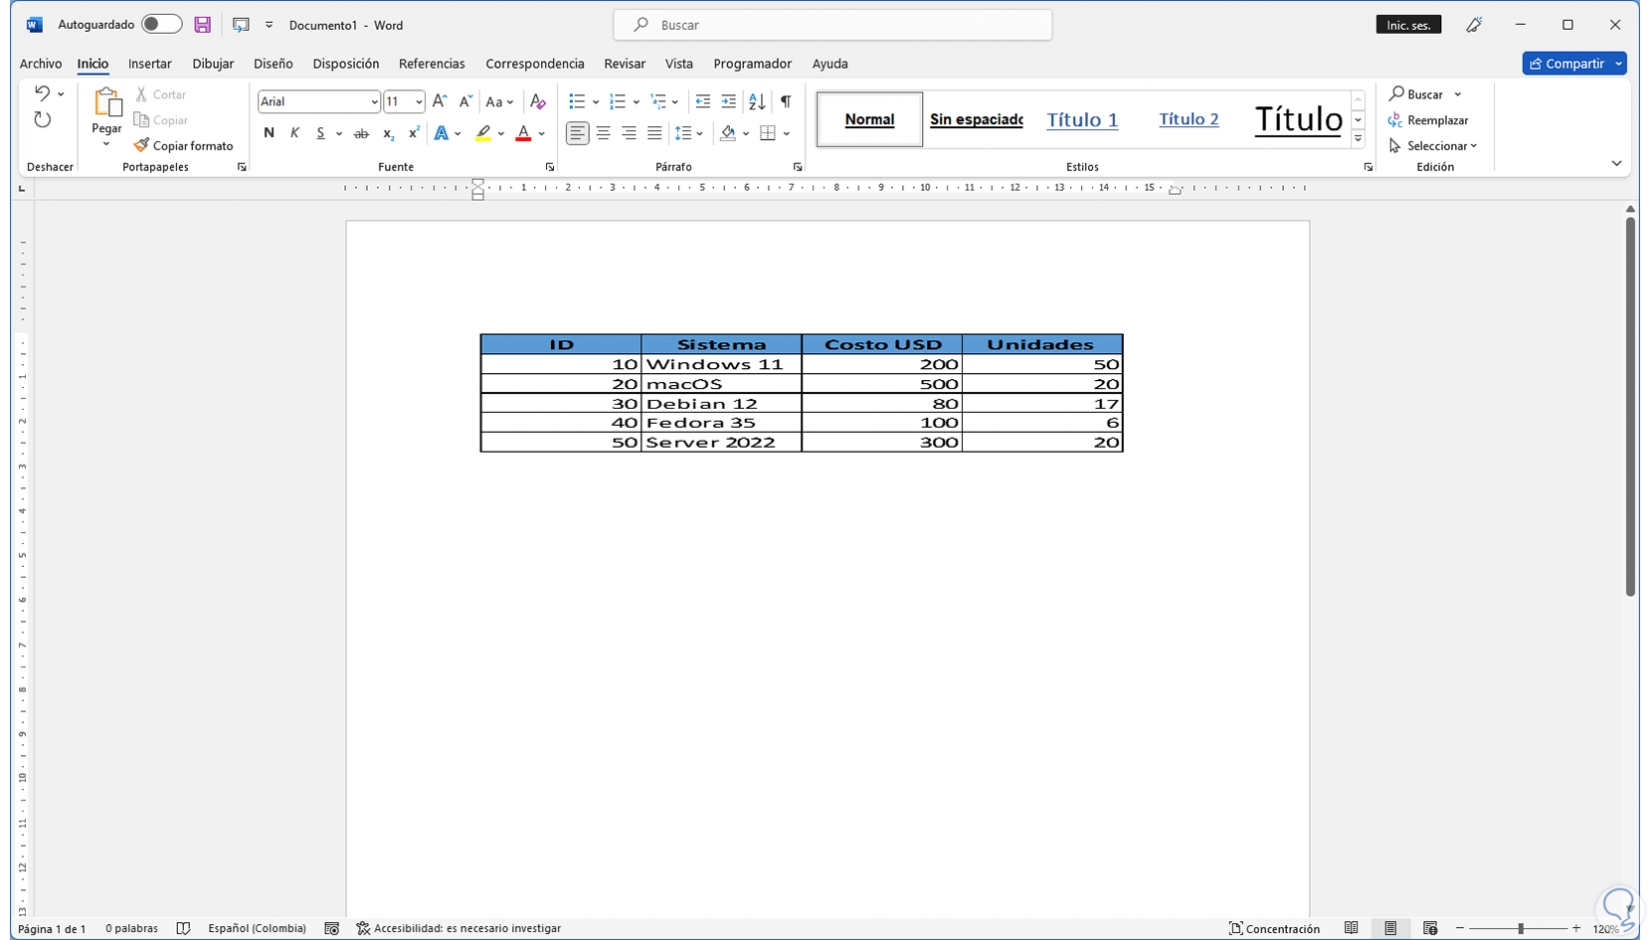Viewport: 1650px width, 940px height.
Task: Switch to the Programador tab
Action: click(x=753, y=63)
